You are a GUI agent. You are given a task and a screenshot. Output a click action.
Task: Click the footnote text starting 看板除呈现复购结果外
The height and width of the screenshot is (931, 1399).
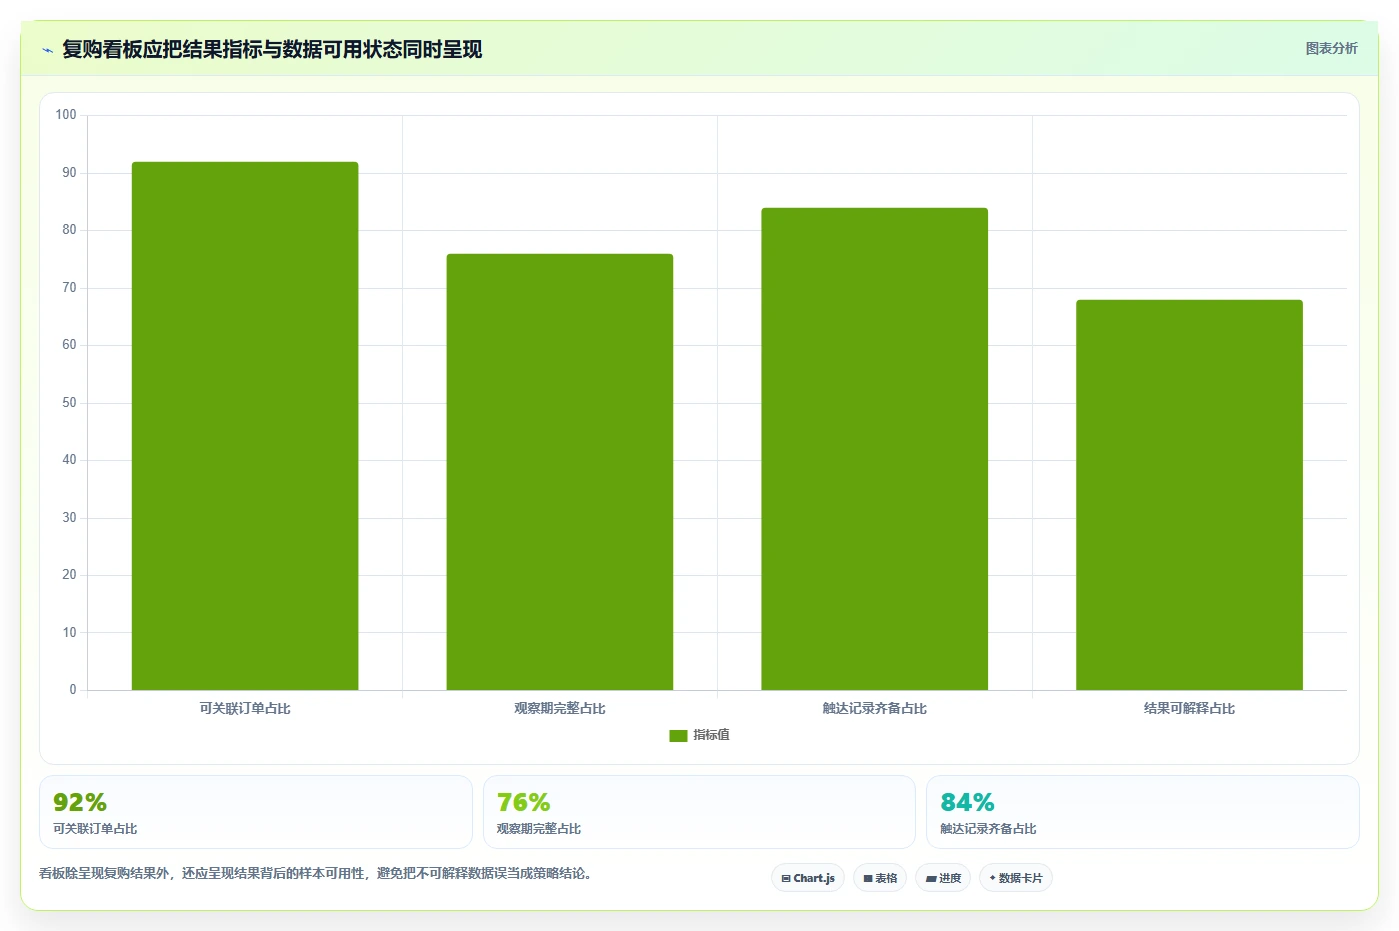coord(318,873)
